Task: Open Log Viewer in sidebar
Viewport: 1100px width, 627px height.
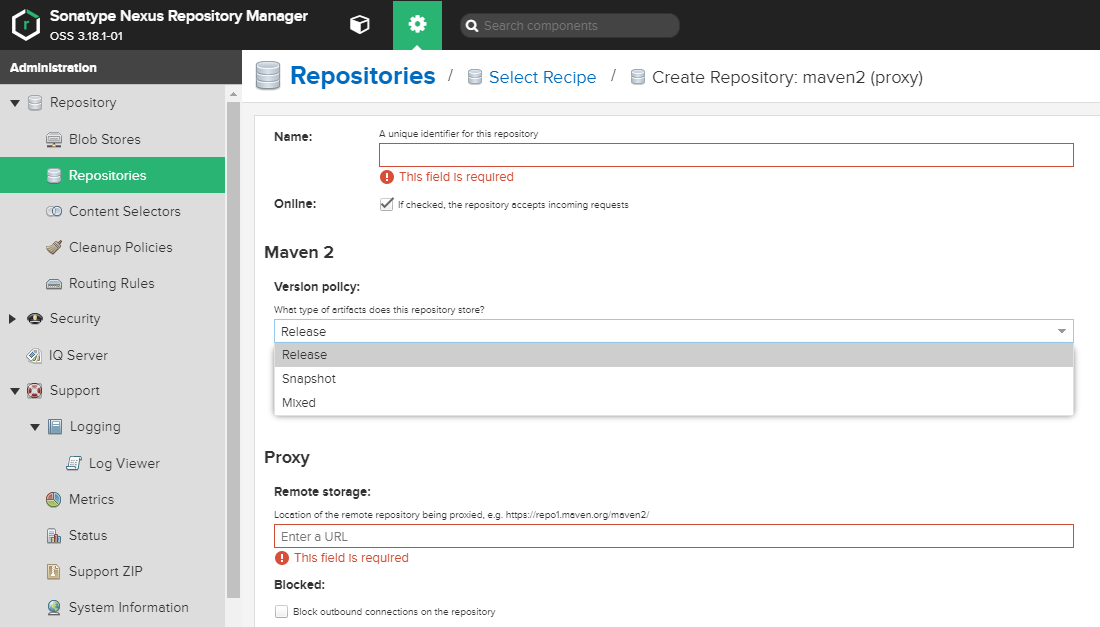Action: [124, 463]
